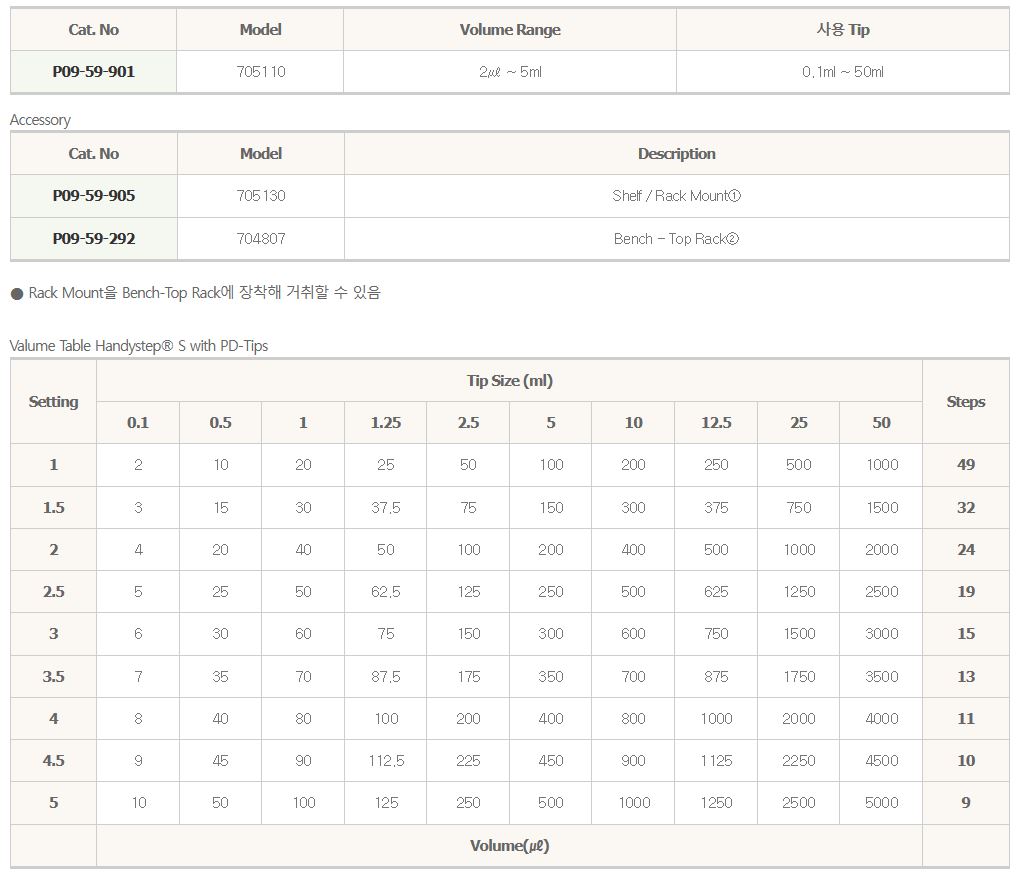The image size is (1025, 880).
Task: Click the 3.5 setting row label
Action: point(53,677)
